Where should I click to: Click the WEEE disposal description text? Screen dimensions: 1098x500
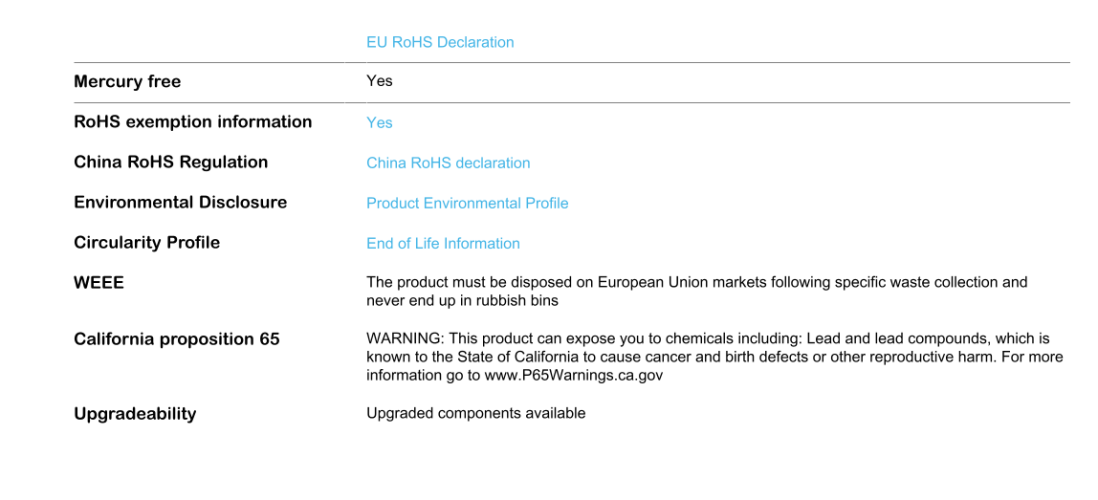tap(697, 291)
